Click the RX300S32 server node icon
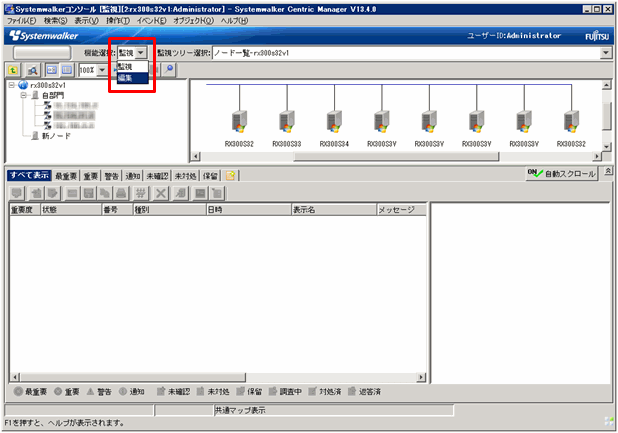The height and width of the screenshot is (433, 618). tap(239, 121)
